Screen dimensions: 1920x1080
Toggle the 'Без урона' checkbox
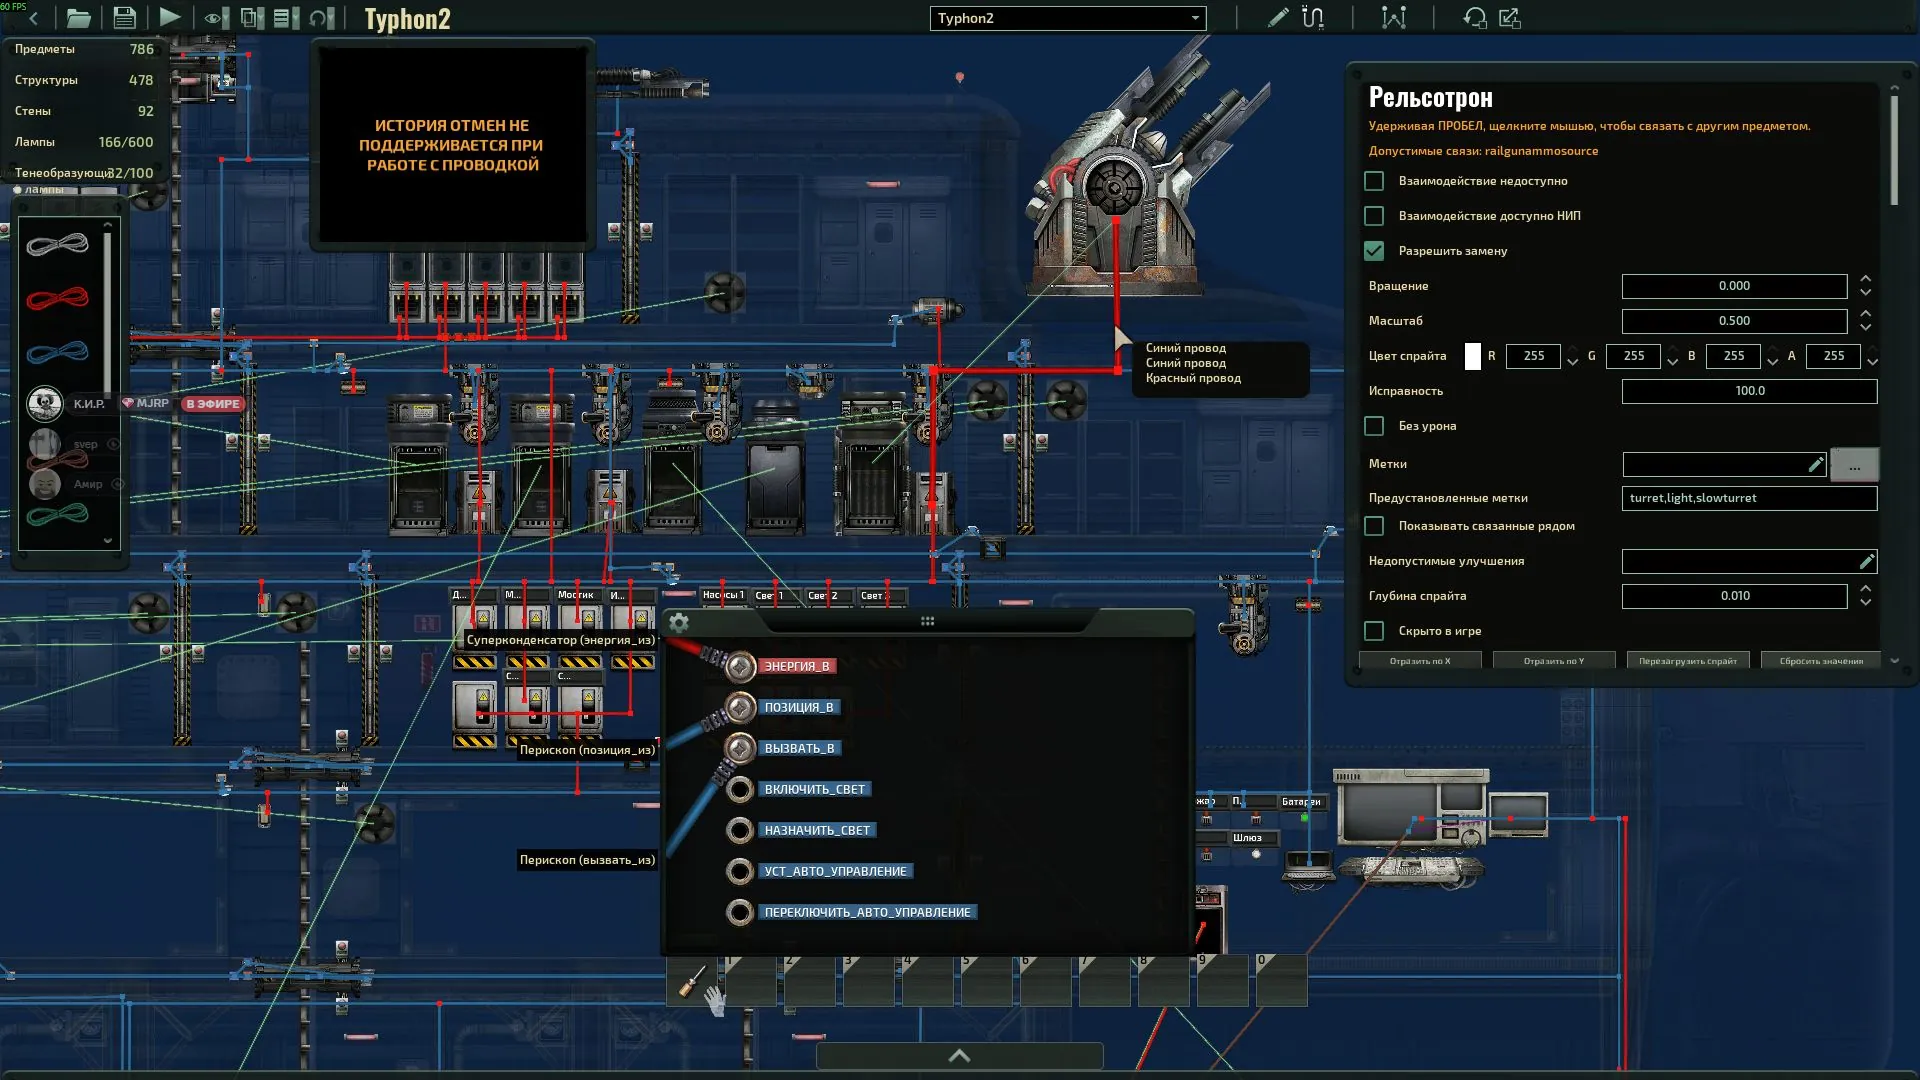pos(1374,426)
